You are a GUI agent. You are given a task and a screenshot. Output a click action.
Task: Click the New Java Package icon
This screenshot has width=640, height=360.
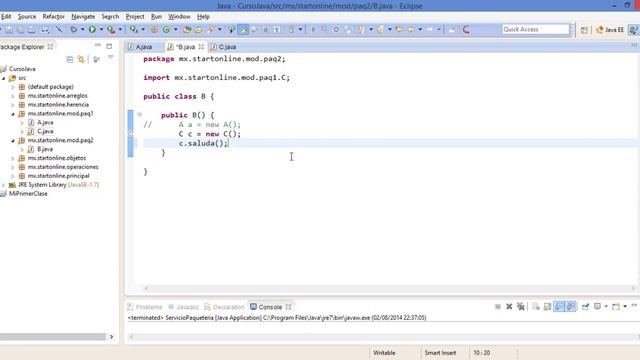(x=154, y=29)
